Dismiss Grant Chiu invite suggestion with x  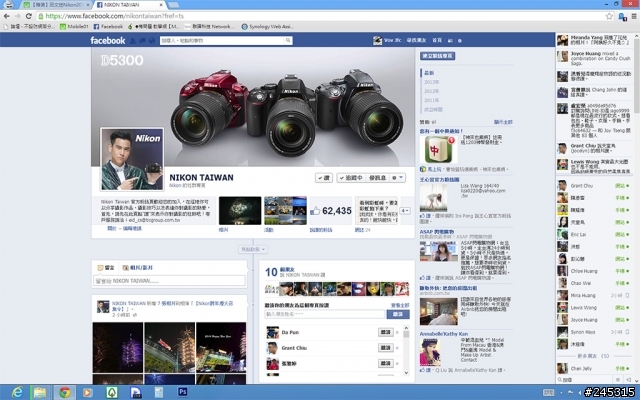click(397, 348)
